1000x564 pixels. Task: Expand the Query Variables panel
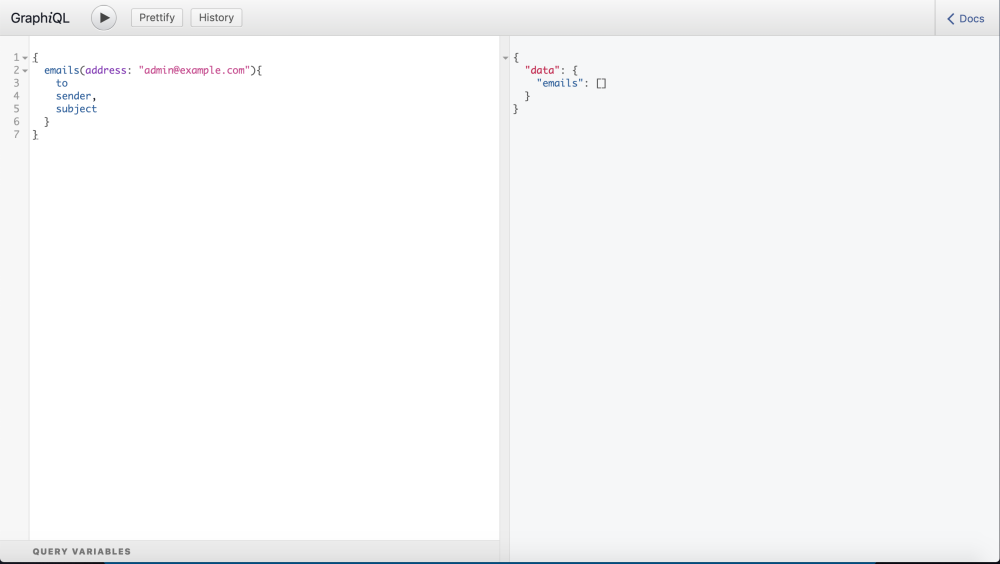[x=82, y=551]
